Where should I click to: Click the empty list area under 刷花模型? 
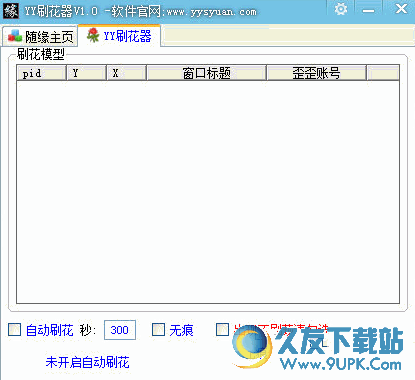click(x=208, y=192)
